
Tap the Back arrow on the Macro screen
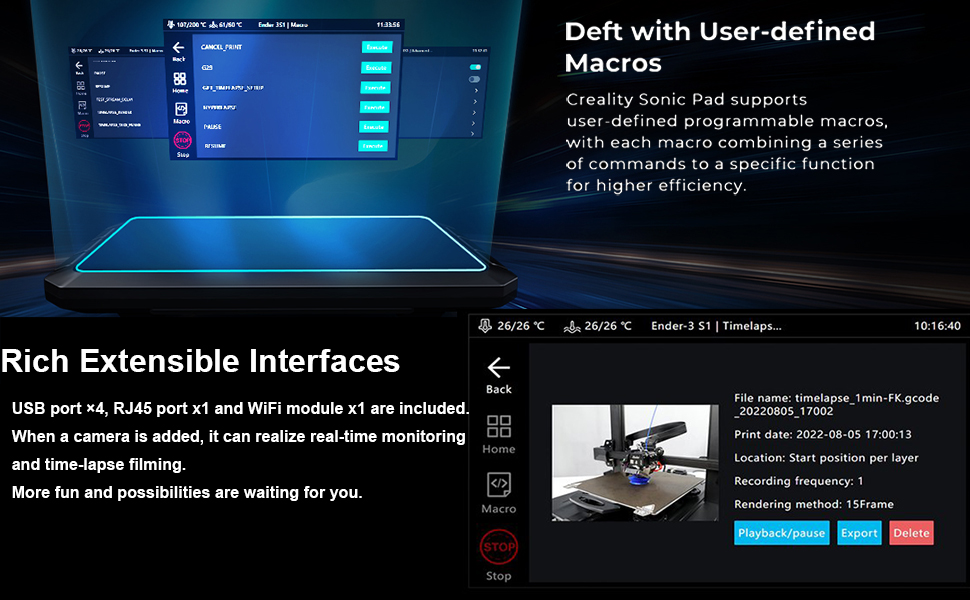179,47
